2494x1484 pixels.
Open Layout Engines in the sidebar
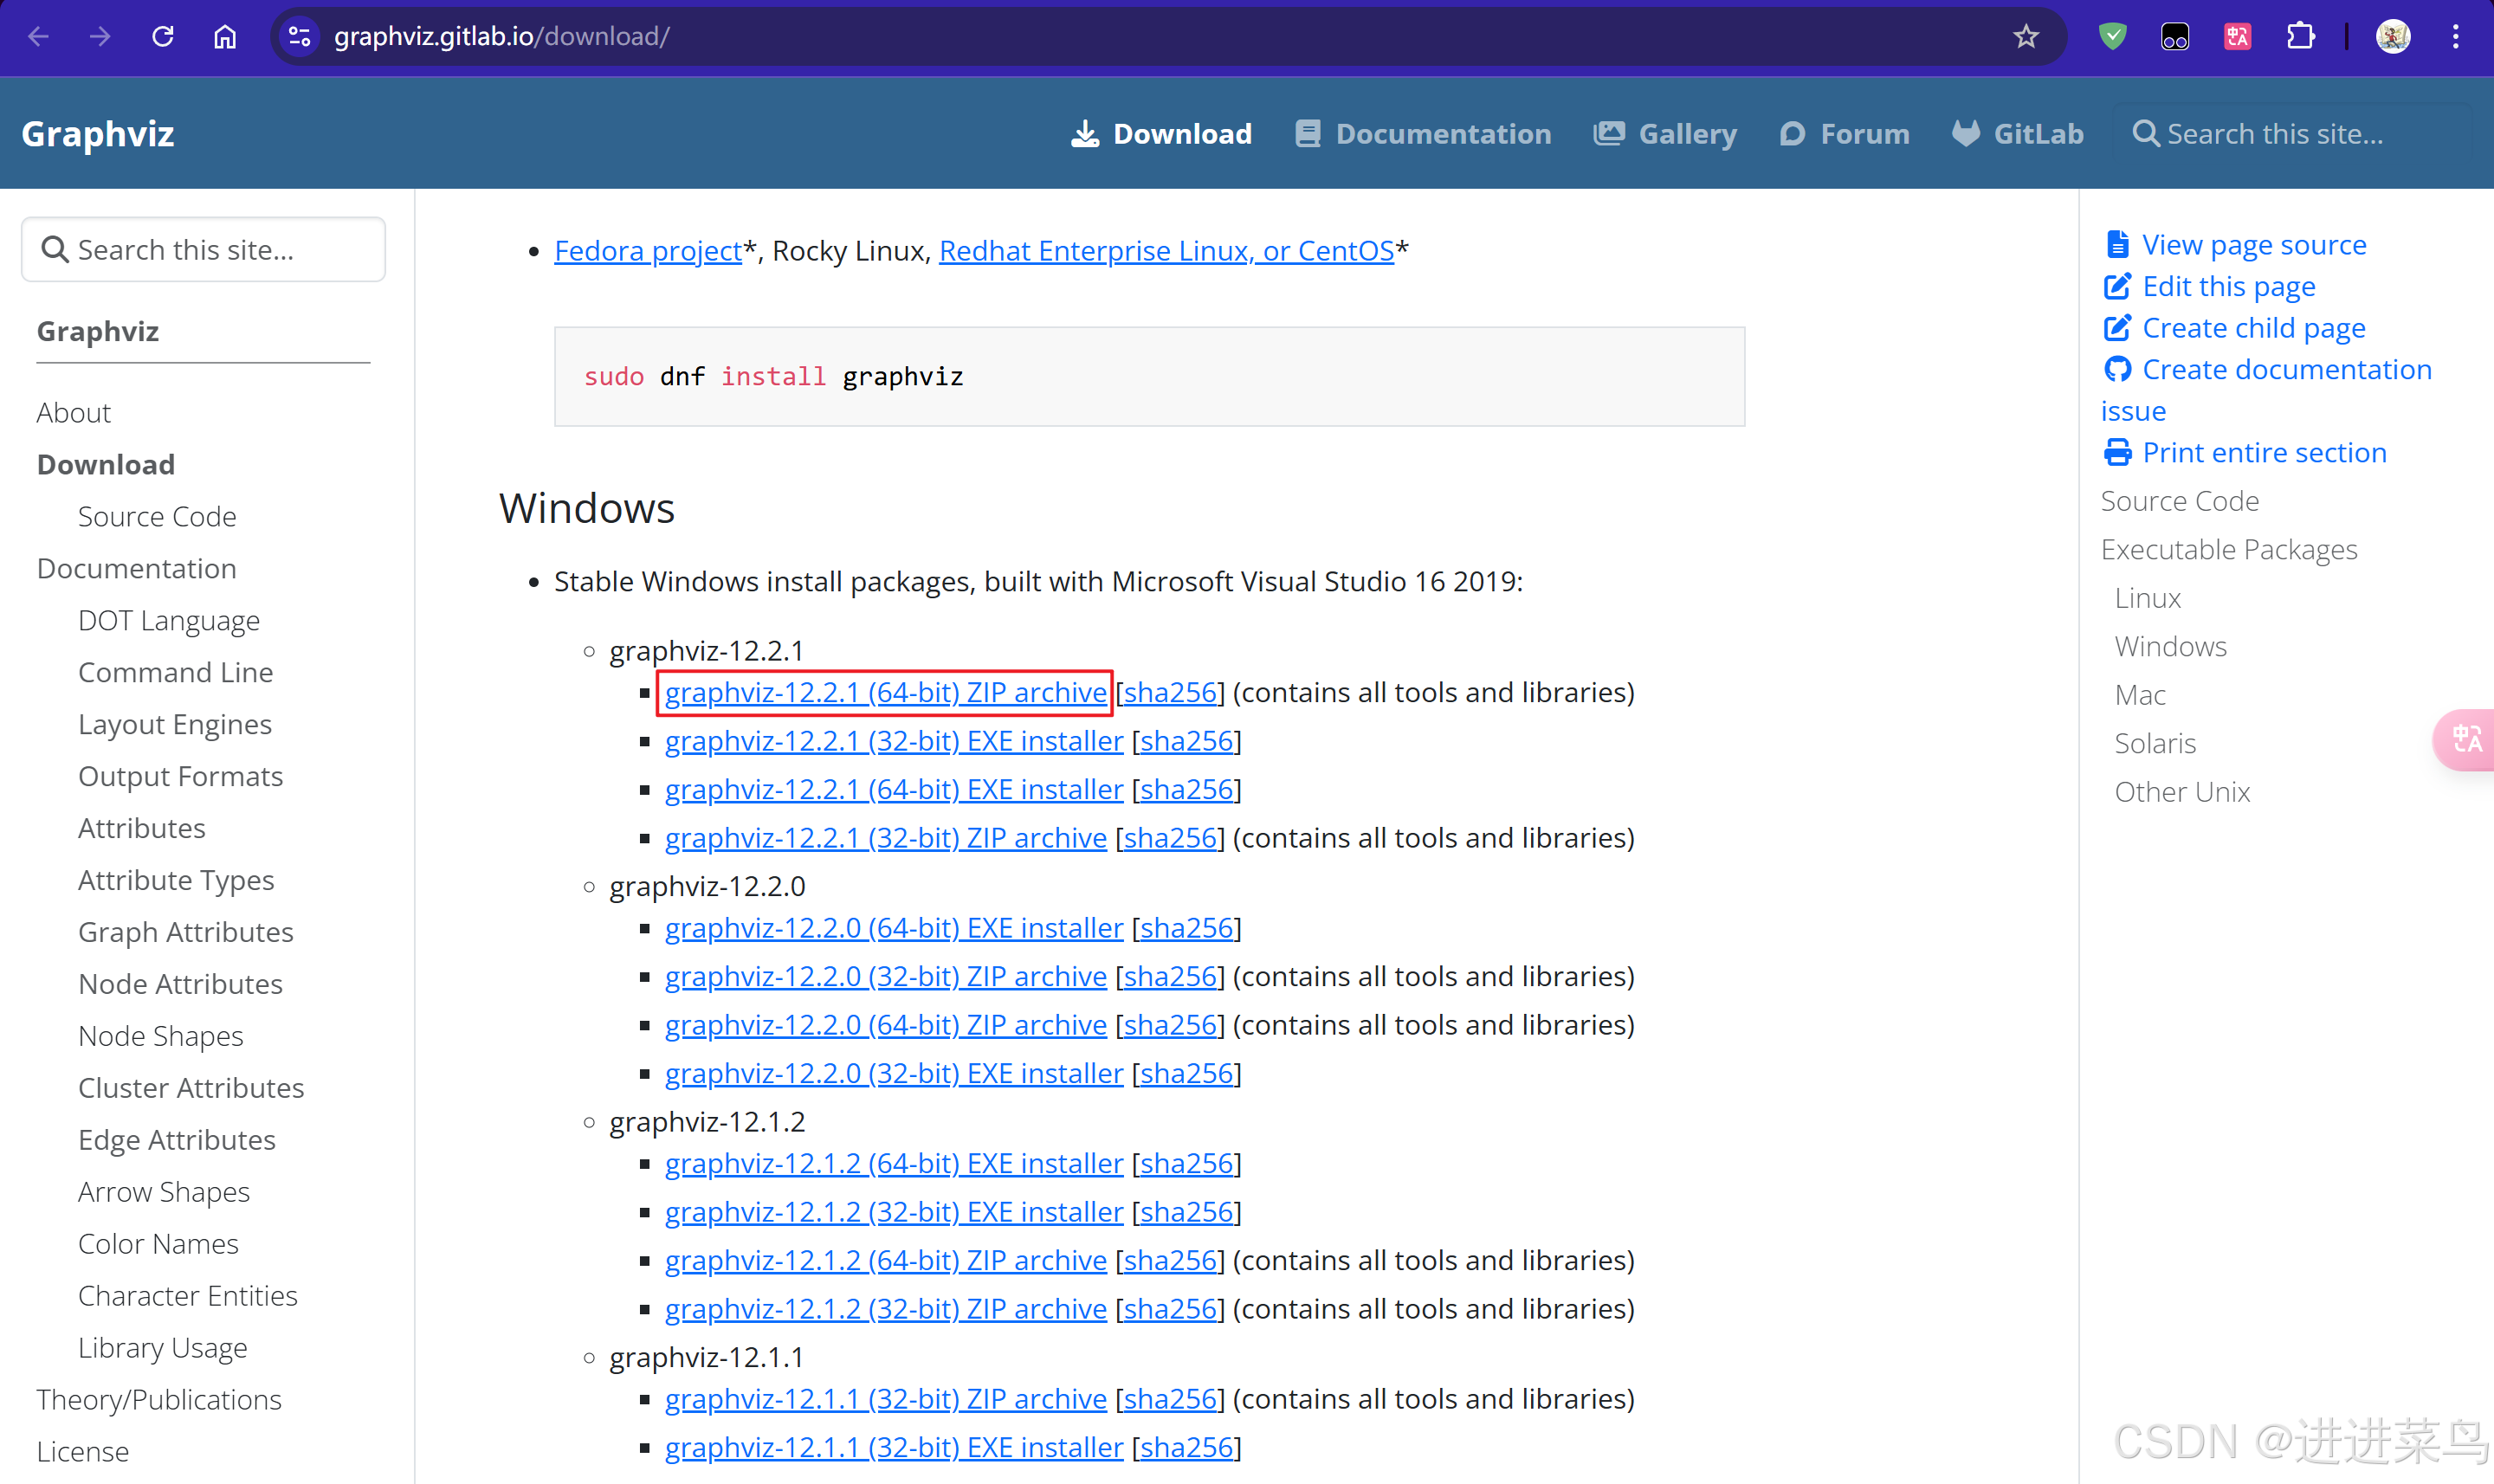coord(175,724)
